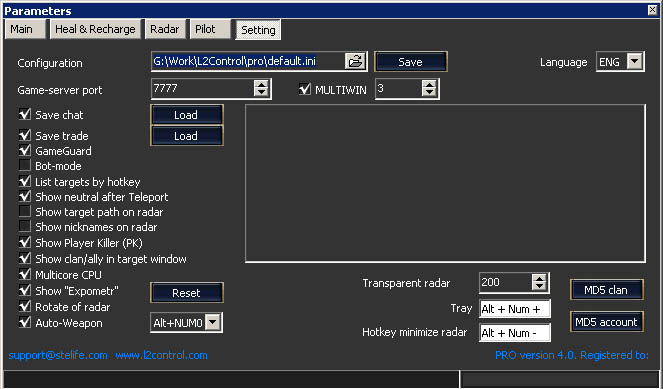The image size is (663, 389).
Task: Enable Show nicknames on radar checkbox
Action: coord(25,227)
